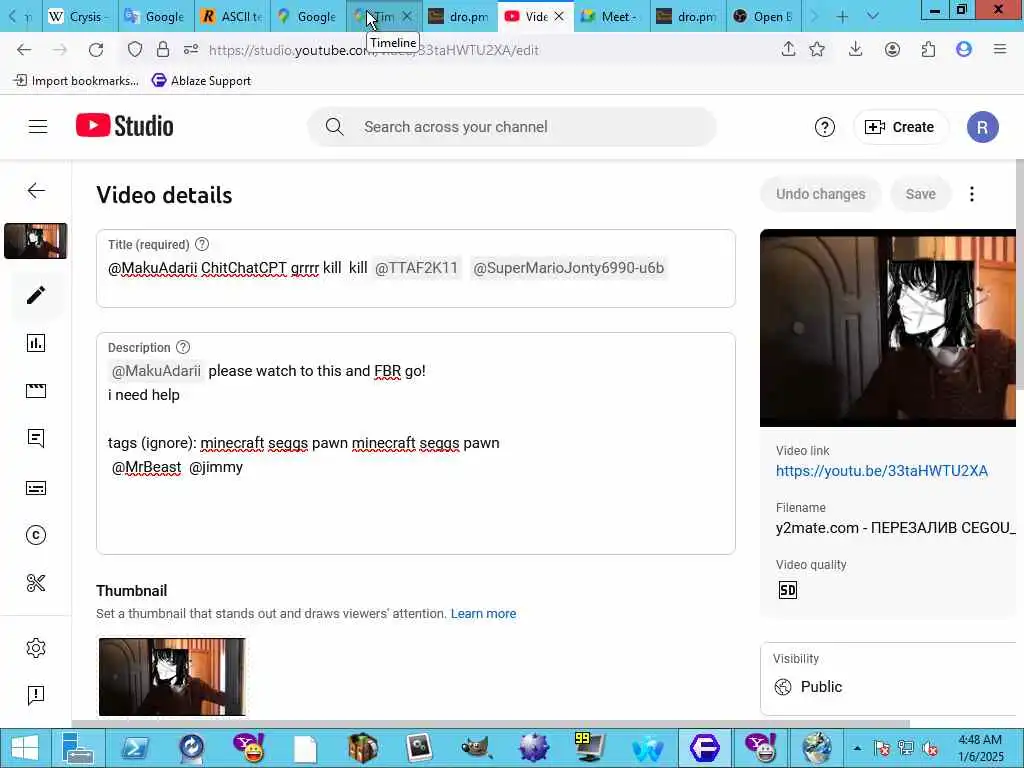Open the youtu.be video link
This screenshot has height=768, width=1024.
click(x=882, y=471)
